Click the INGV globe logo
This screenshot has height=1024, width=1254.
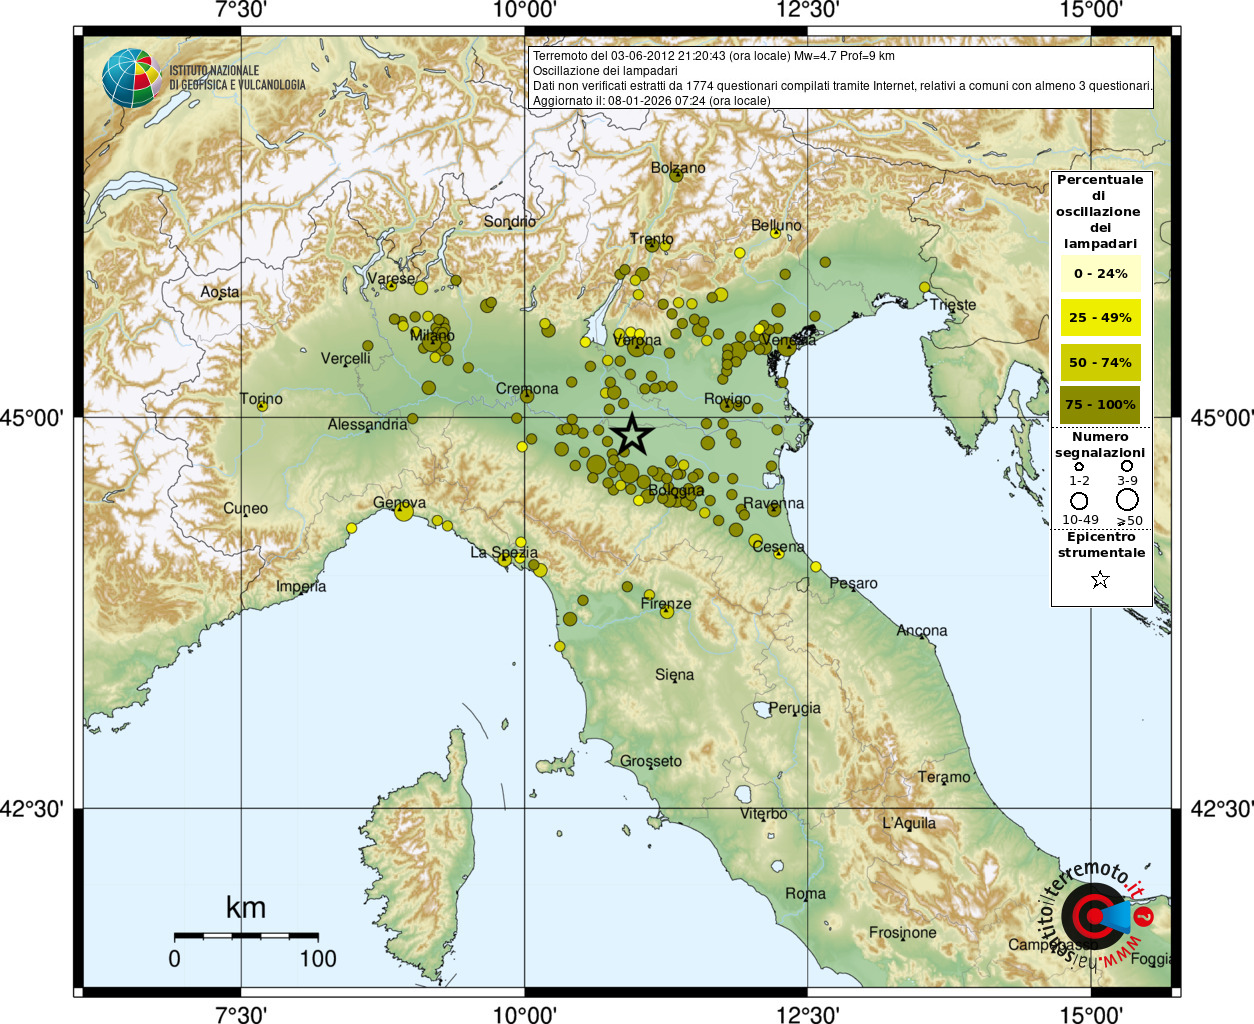tap(131, 78)
